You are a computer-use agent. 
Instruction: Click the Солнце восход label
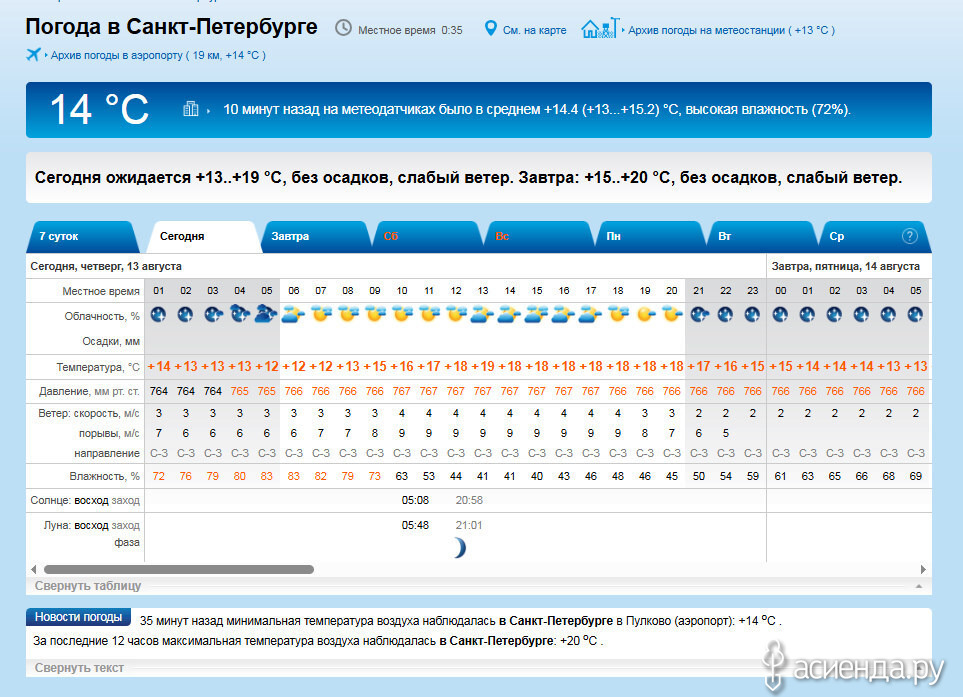pos(91,500)
